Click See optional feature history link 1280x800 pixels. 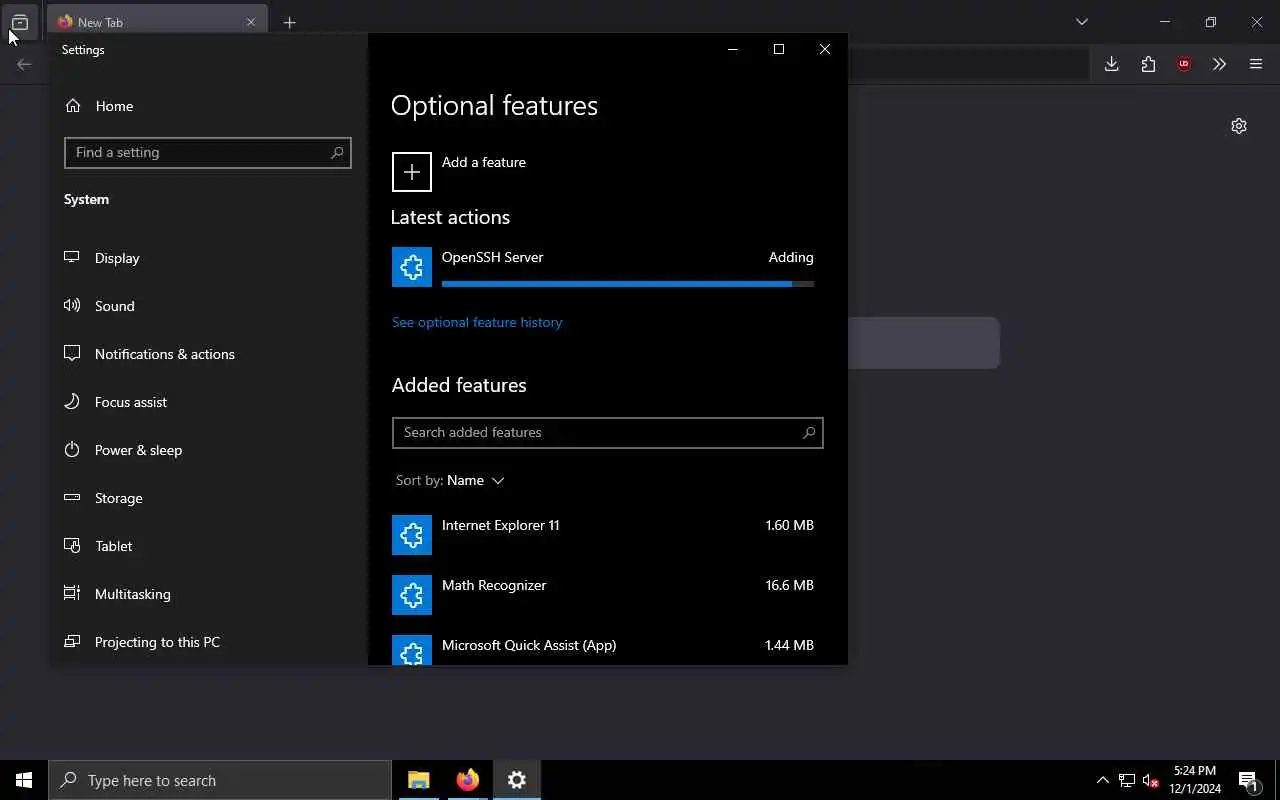click(x=477, y=322)
